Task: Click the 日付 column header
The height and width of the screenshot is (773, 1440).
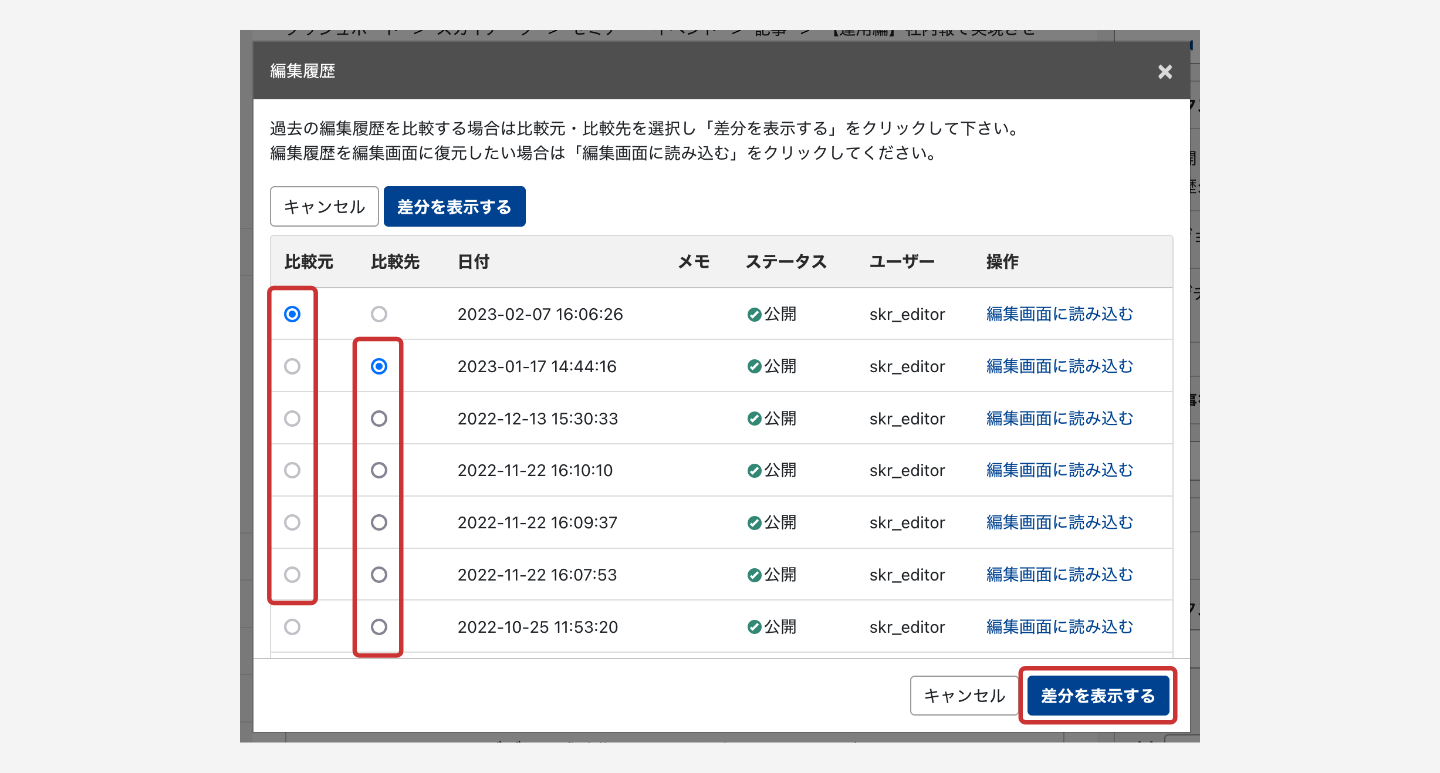Action: click(473, 262)
